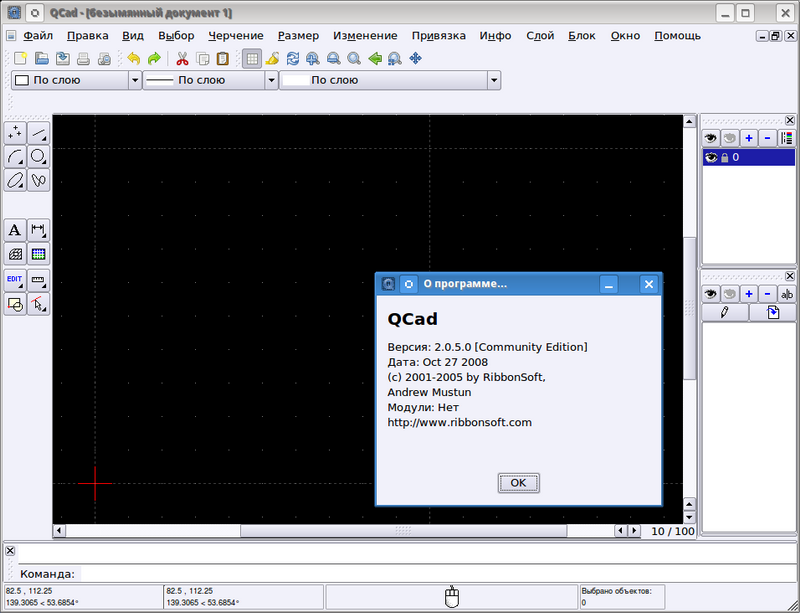The height and width of the screenshot is (613, 800).
Task: Open the Правка menu
Action: point(88,36)
